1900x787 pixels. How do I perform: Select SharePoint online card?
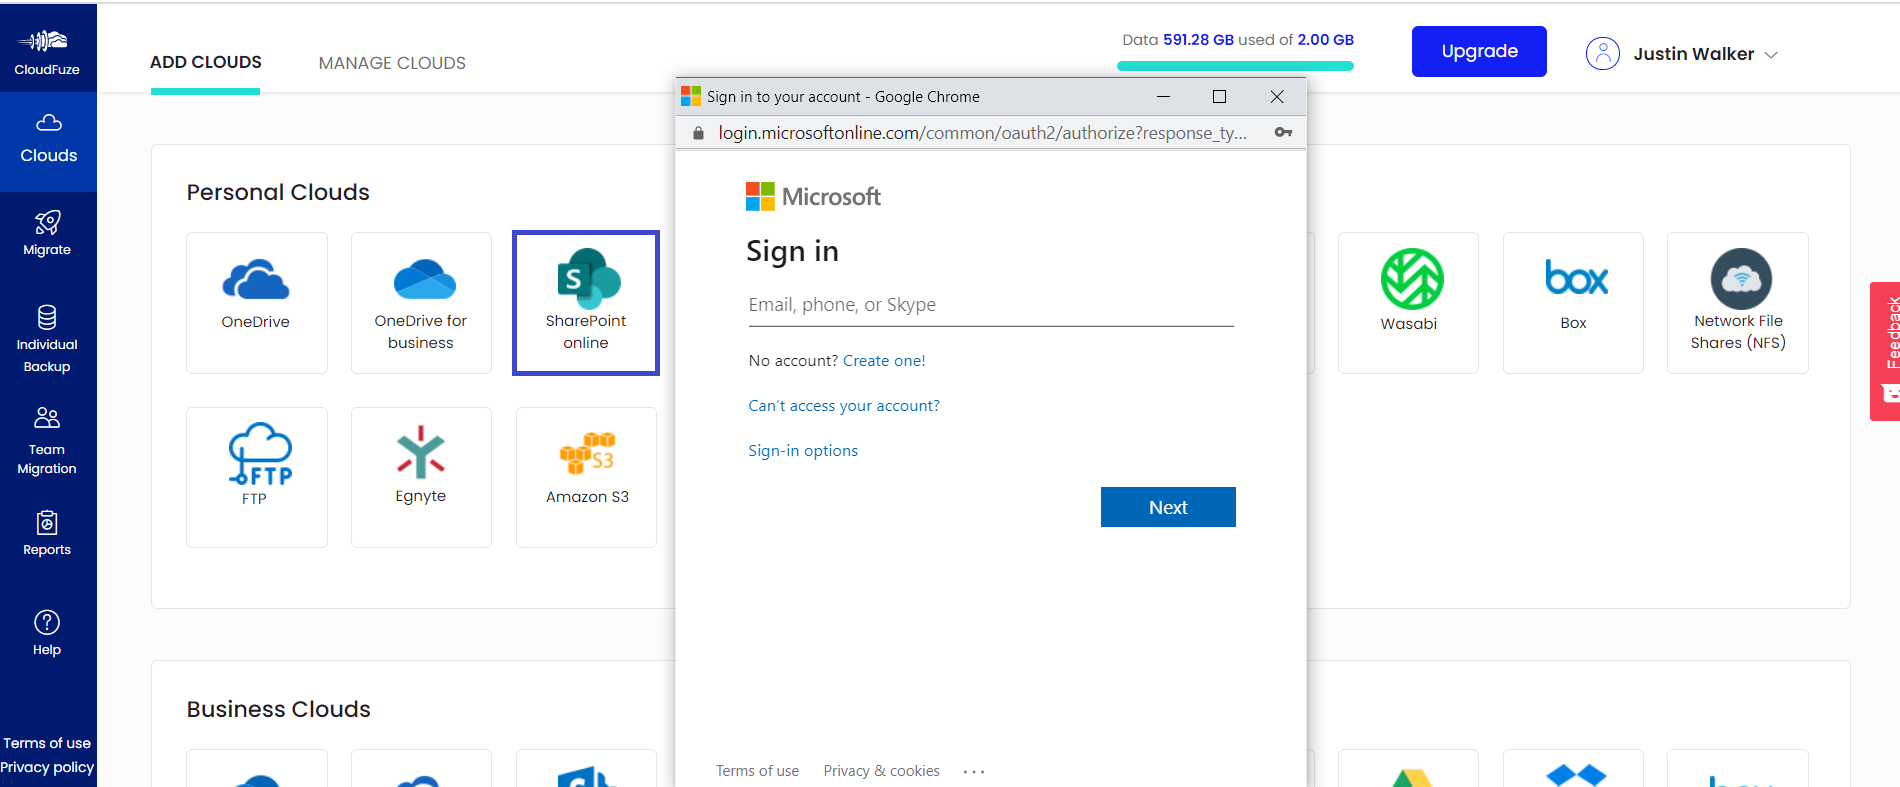click(x=586, y=303)
